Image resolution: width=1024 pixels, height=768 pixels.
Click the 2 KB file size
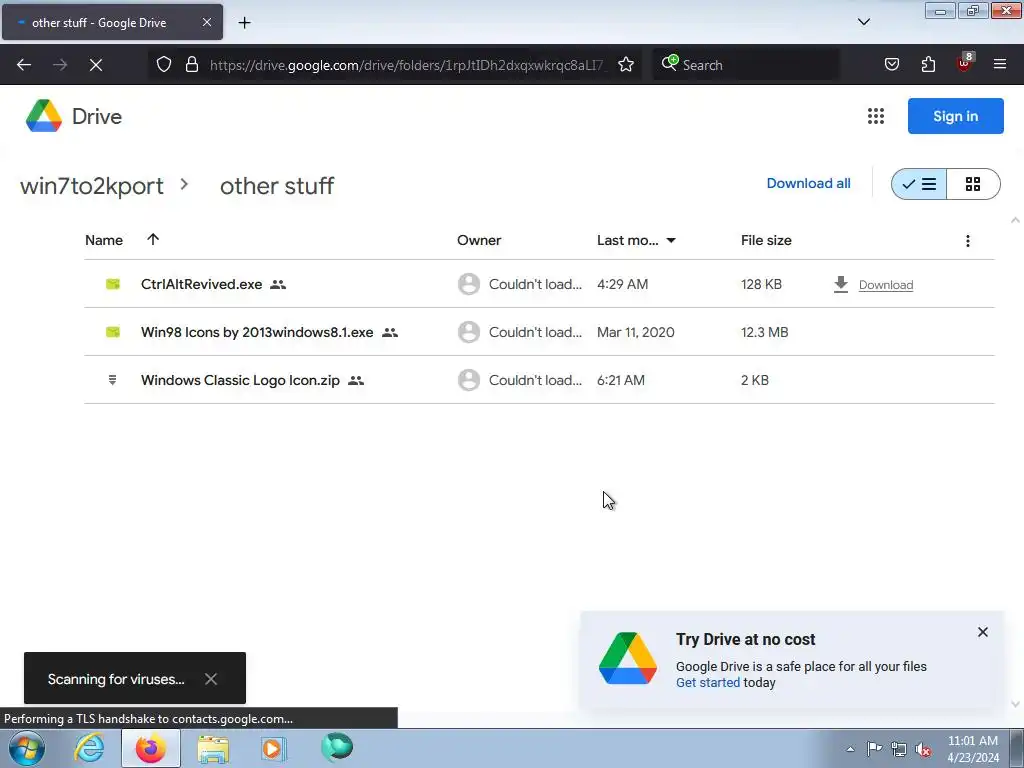pos(754,380)
